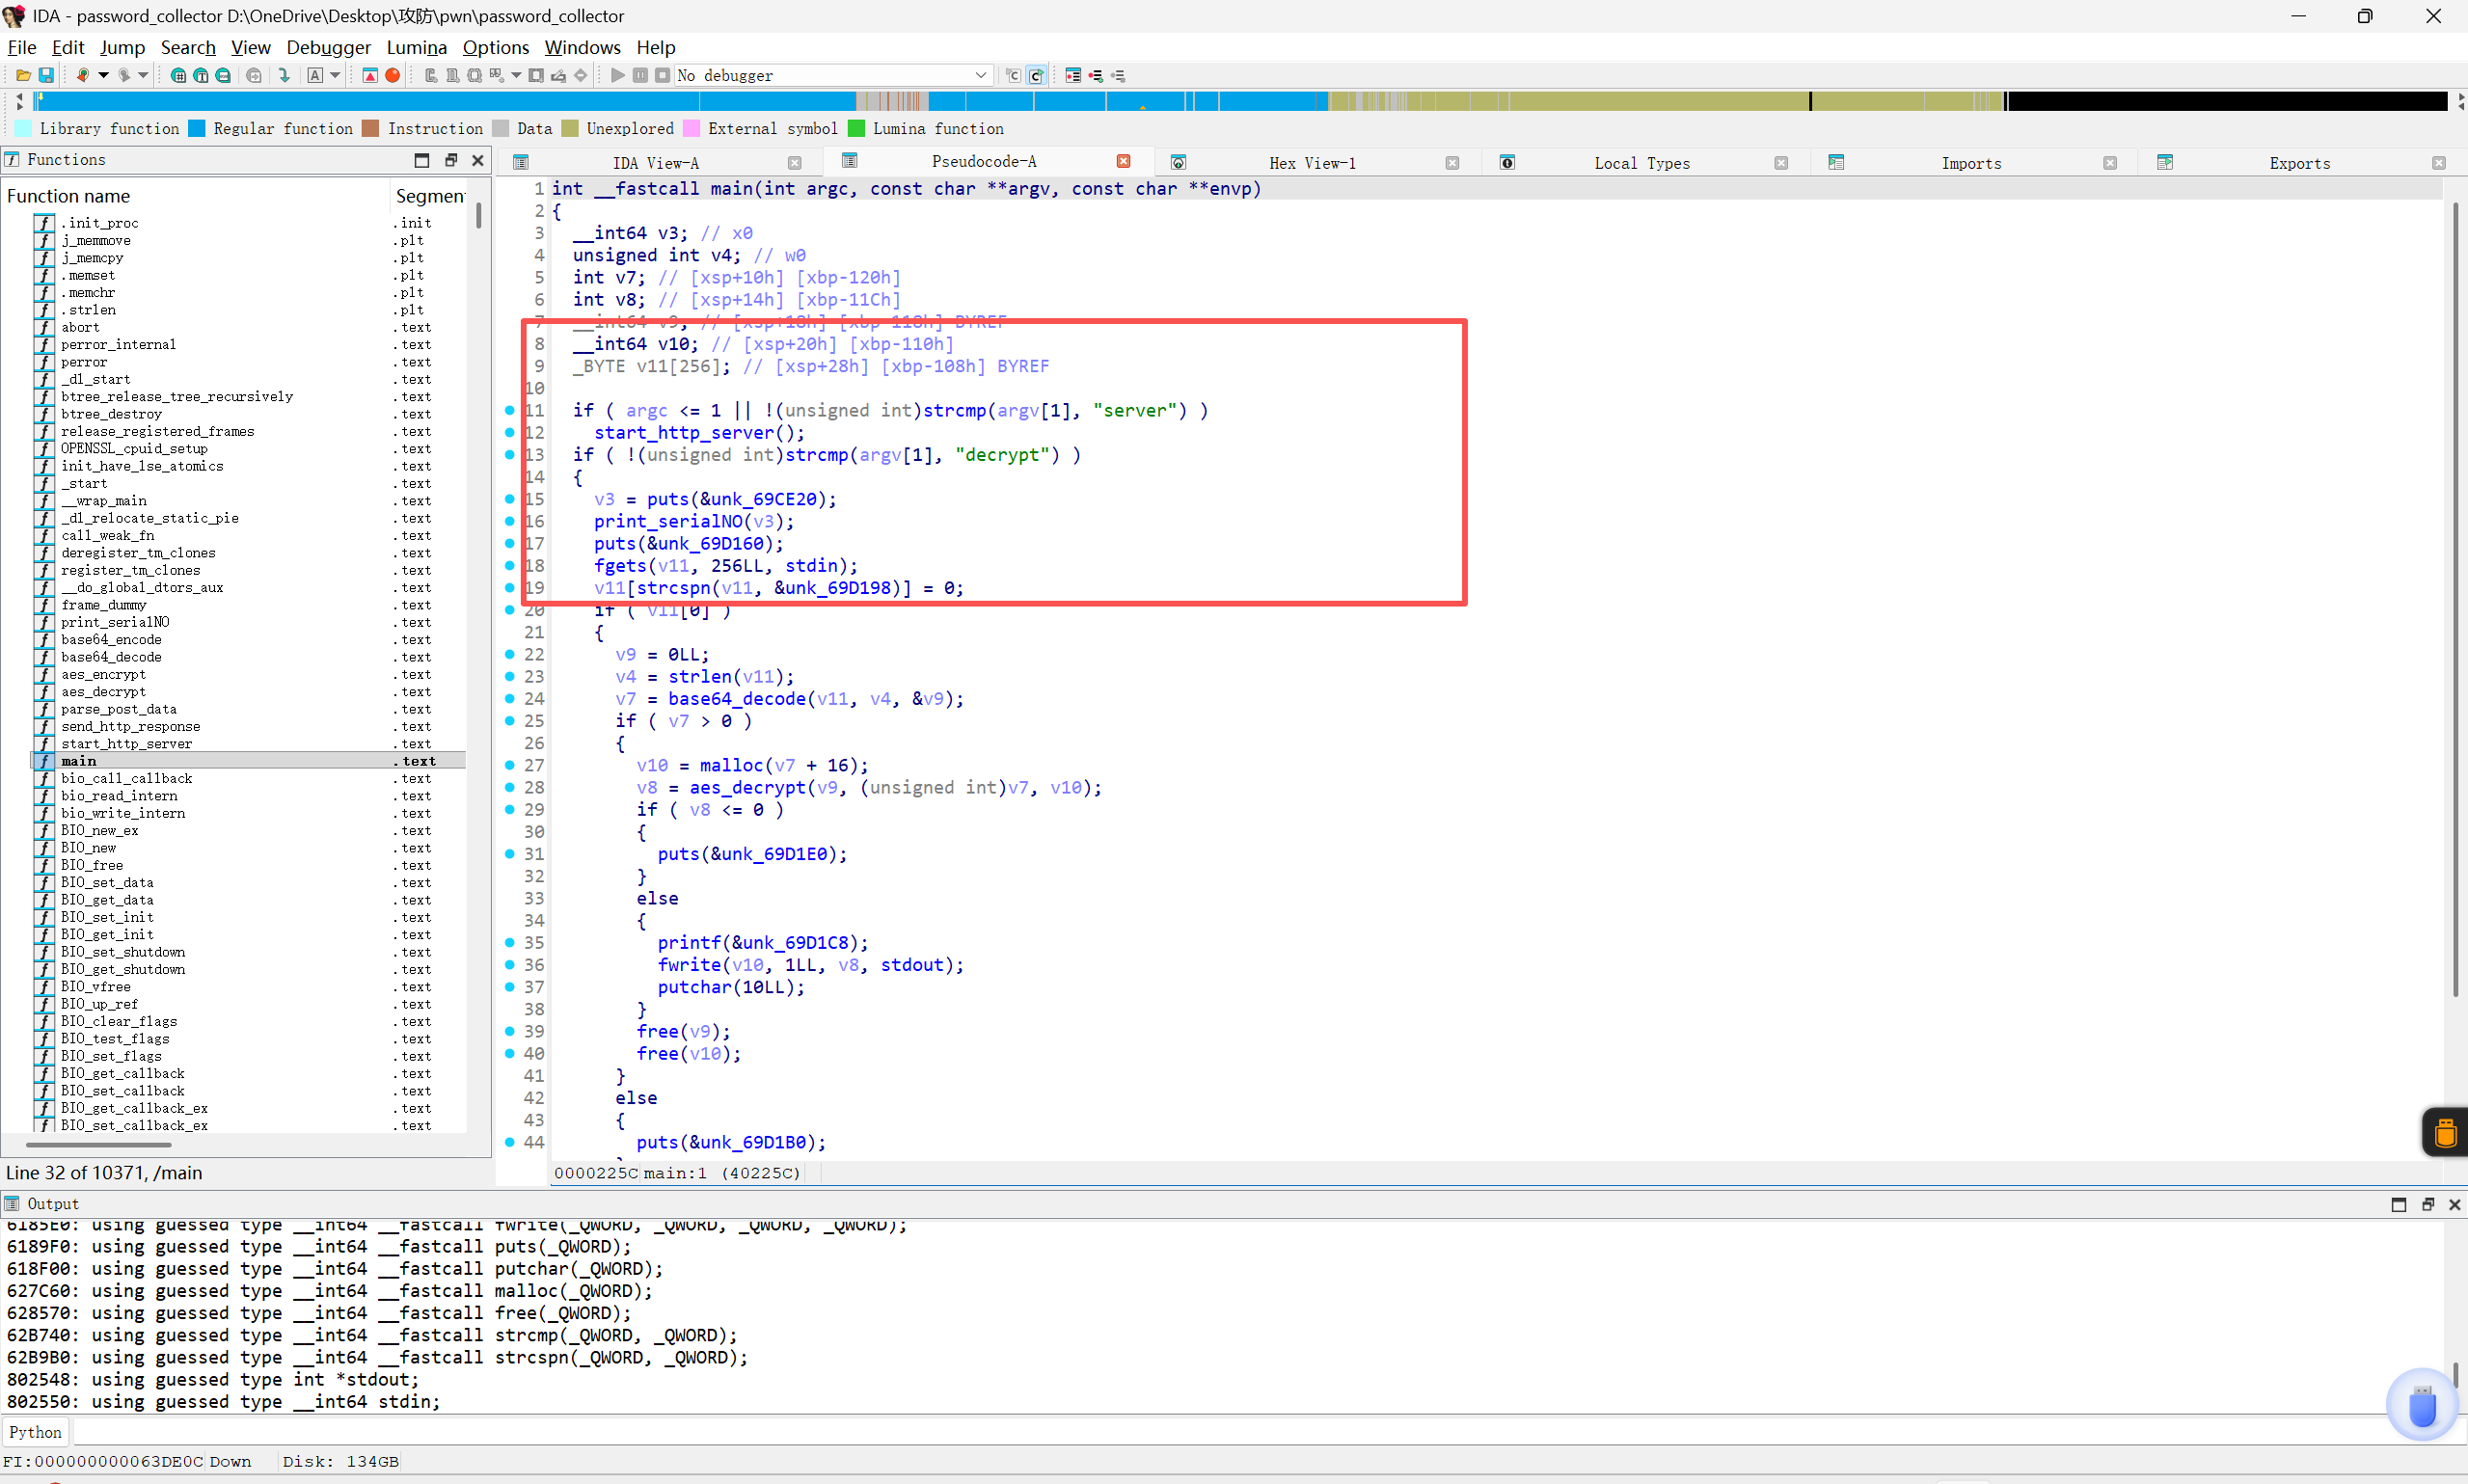Screen dimensions: 2468x1484
Task: Sort by the Segment column header
Action: [x=429, y=196]
